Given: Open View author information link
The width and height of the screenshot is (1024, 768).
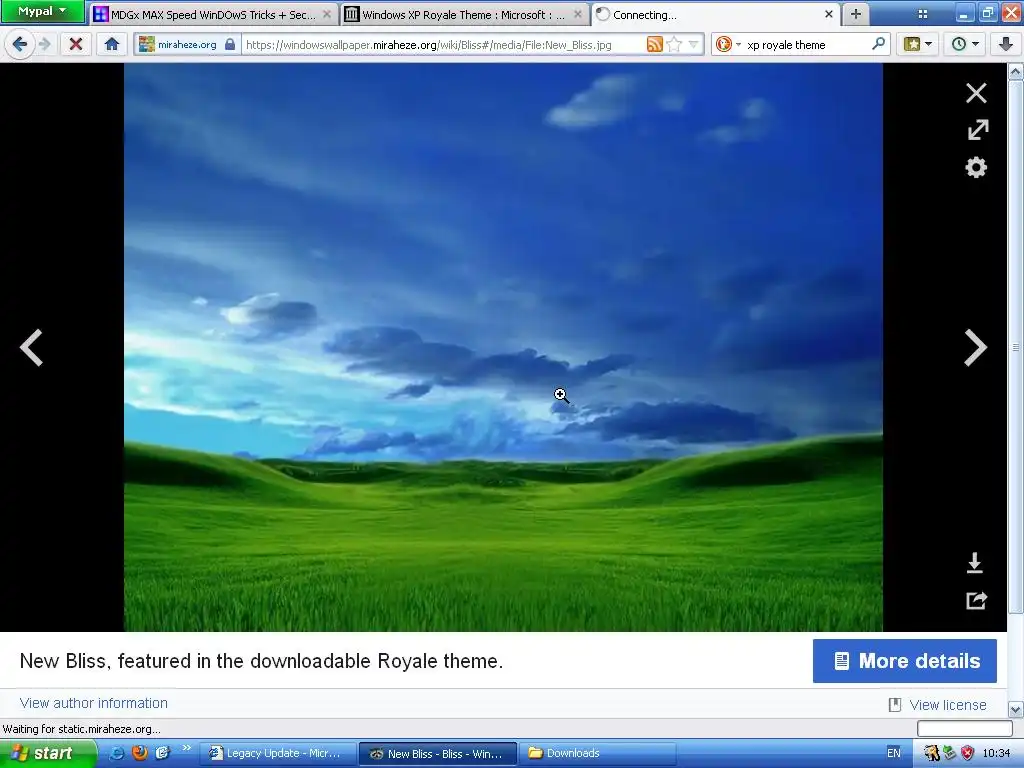Looking at the screenshot, I should point(93,703).
